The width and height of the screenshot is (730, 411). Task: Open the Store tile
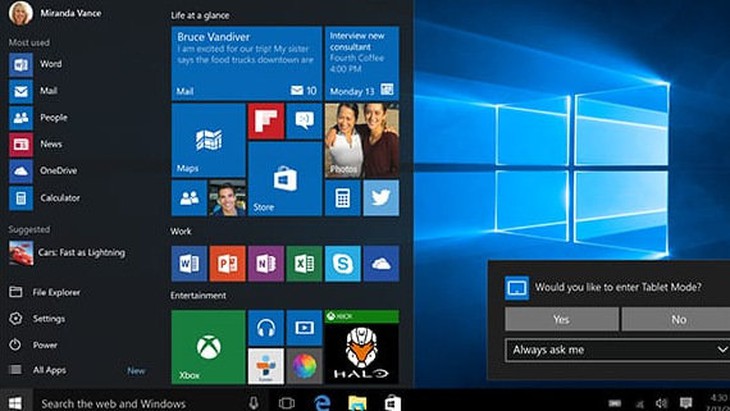pyautogui.click(x=285, y=179)
